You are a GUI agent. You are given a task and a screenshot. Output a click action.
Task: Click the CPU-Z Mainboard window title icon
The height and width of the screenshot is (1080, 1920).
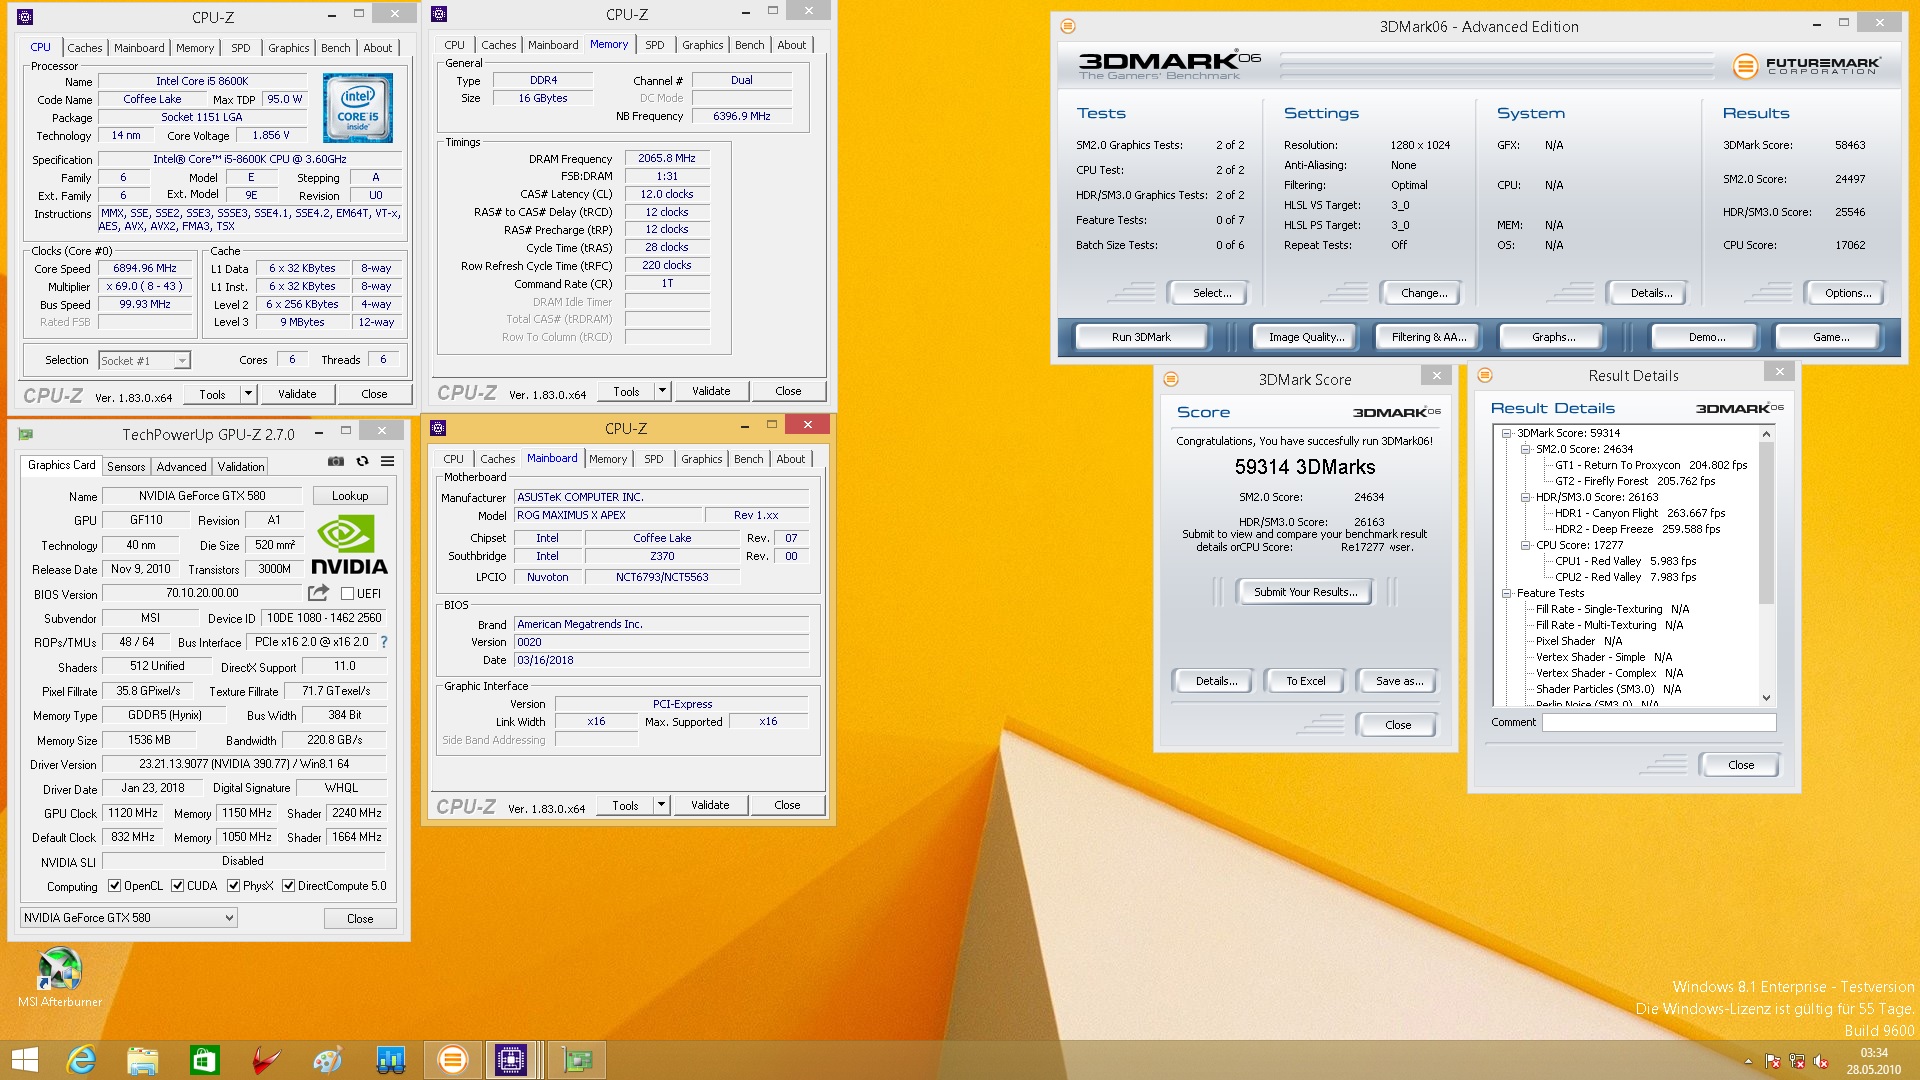[438, 428]
